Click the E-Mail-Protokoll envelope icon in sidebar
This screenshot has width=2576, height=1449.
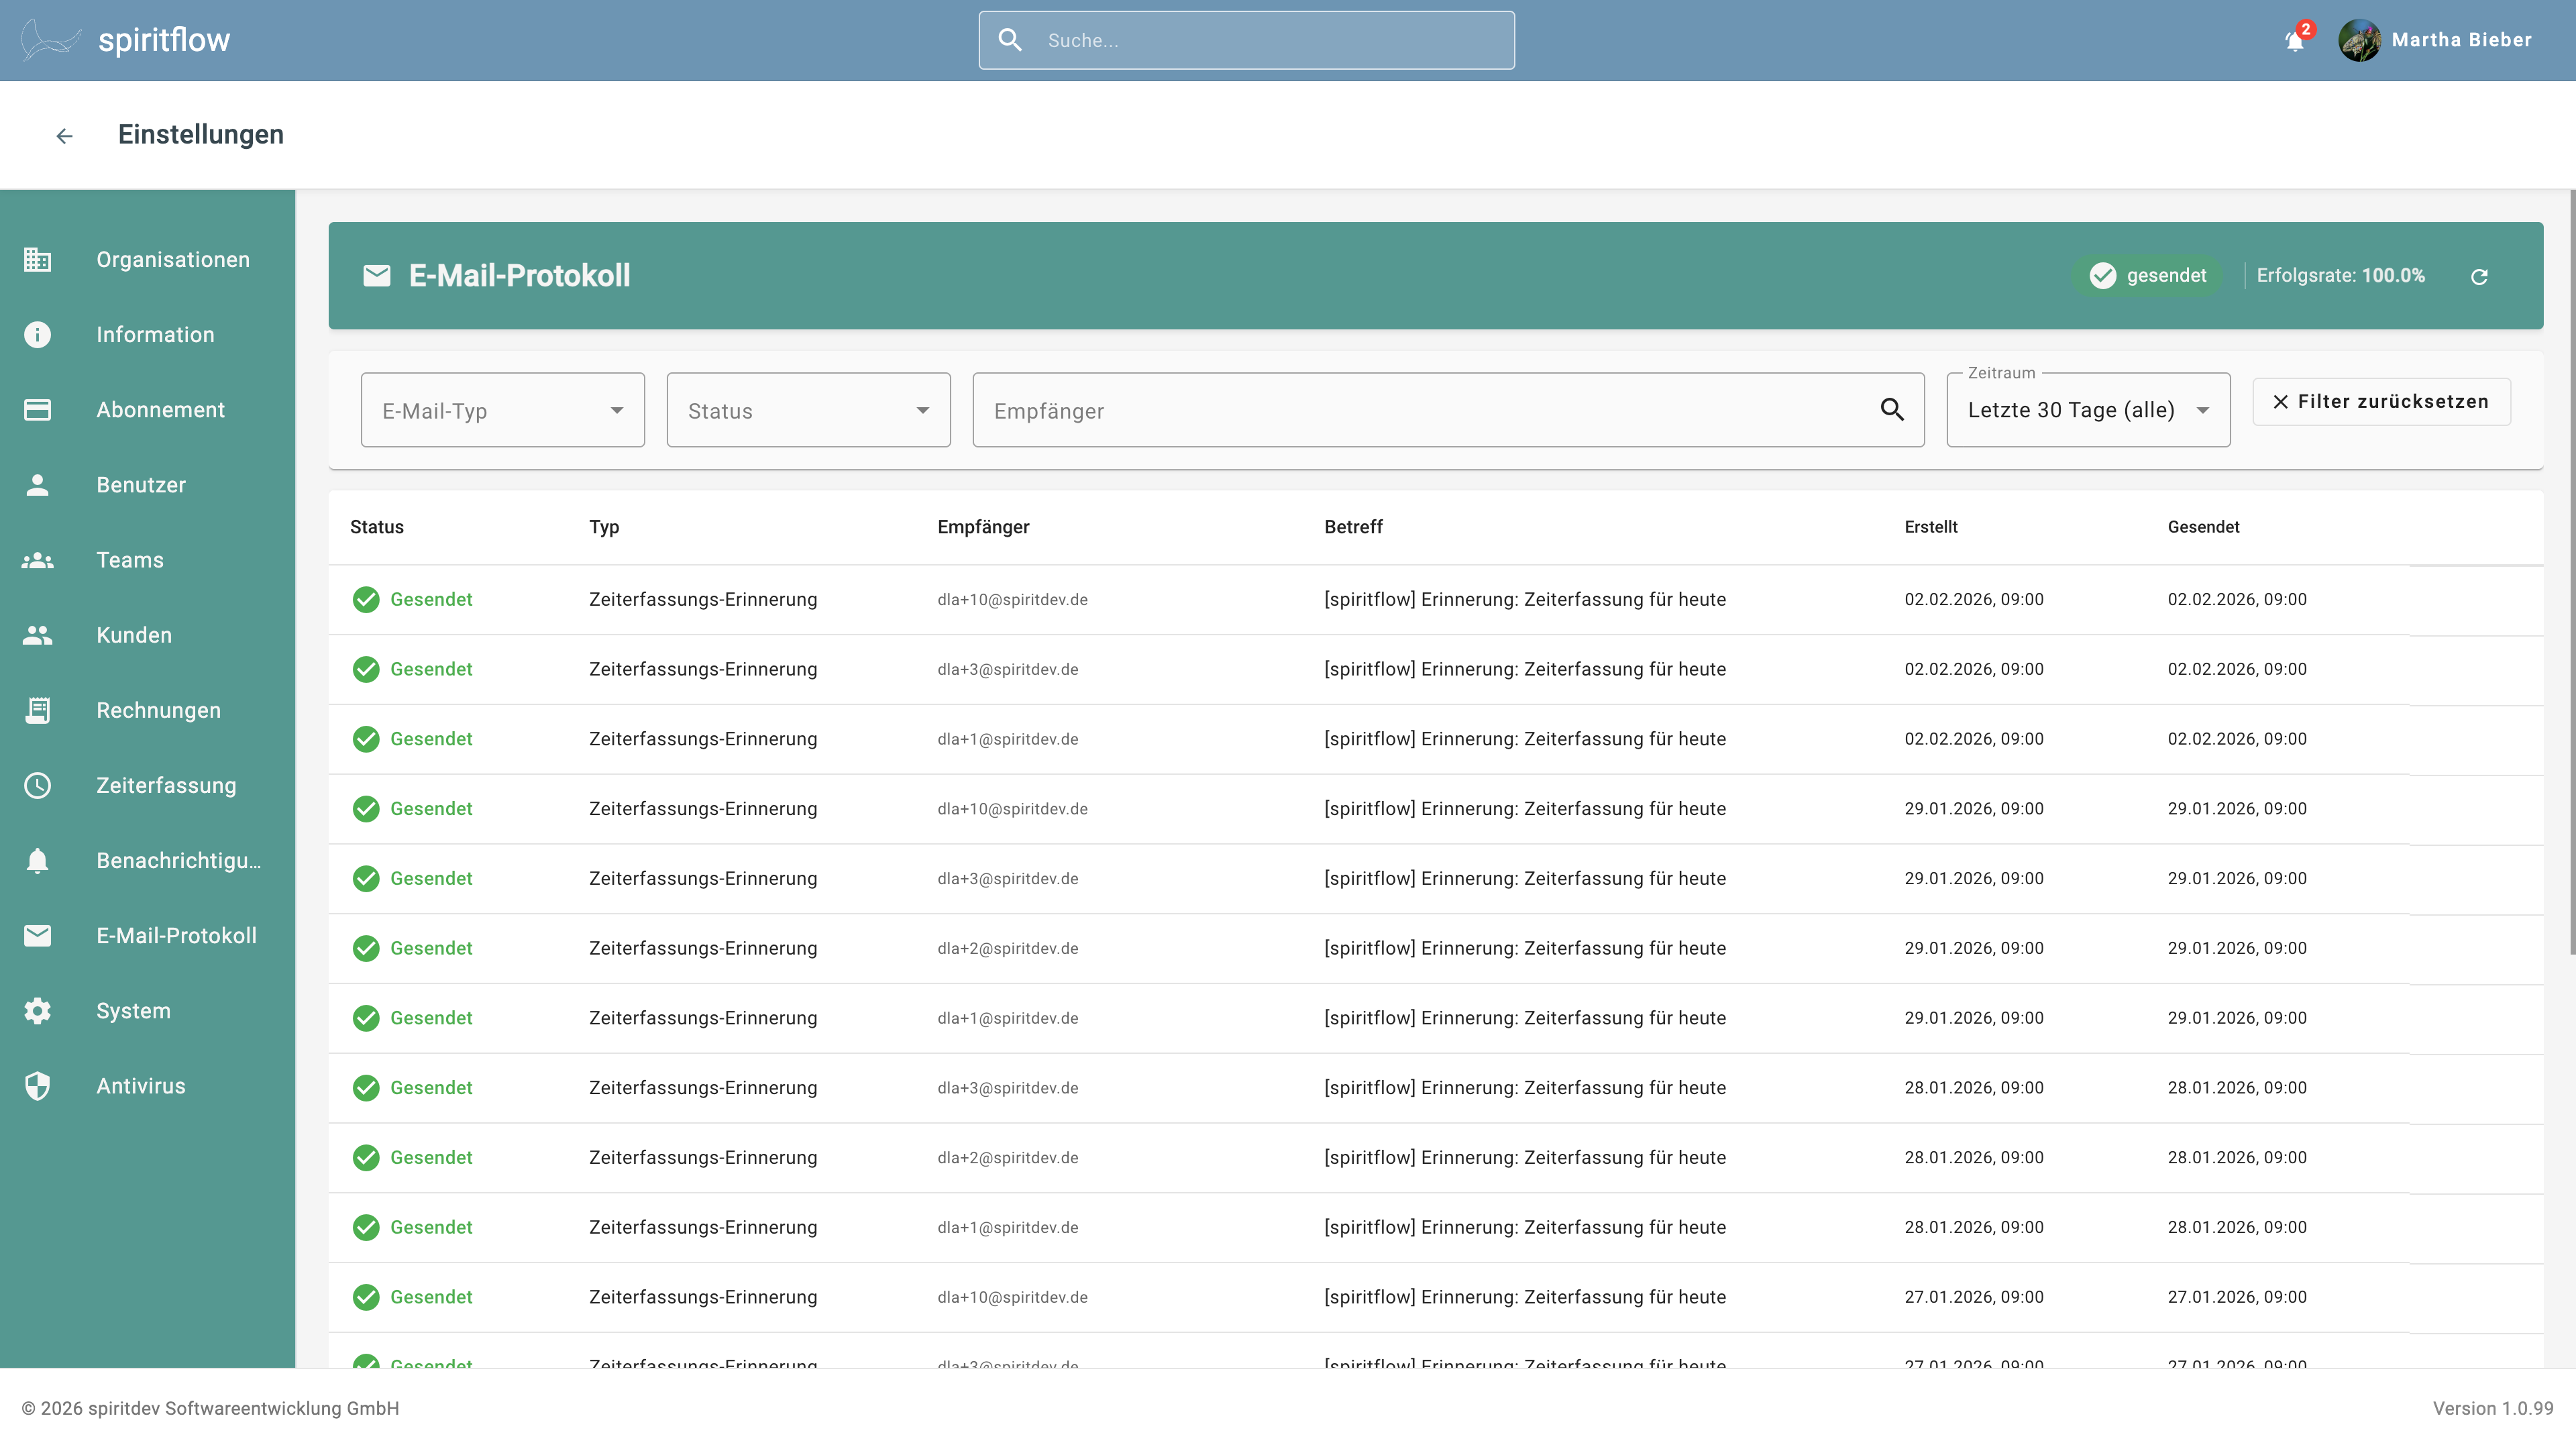tap(38, 935)
